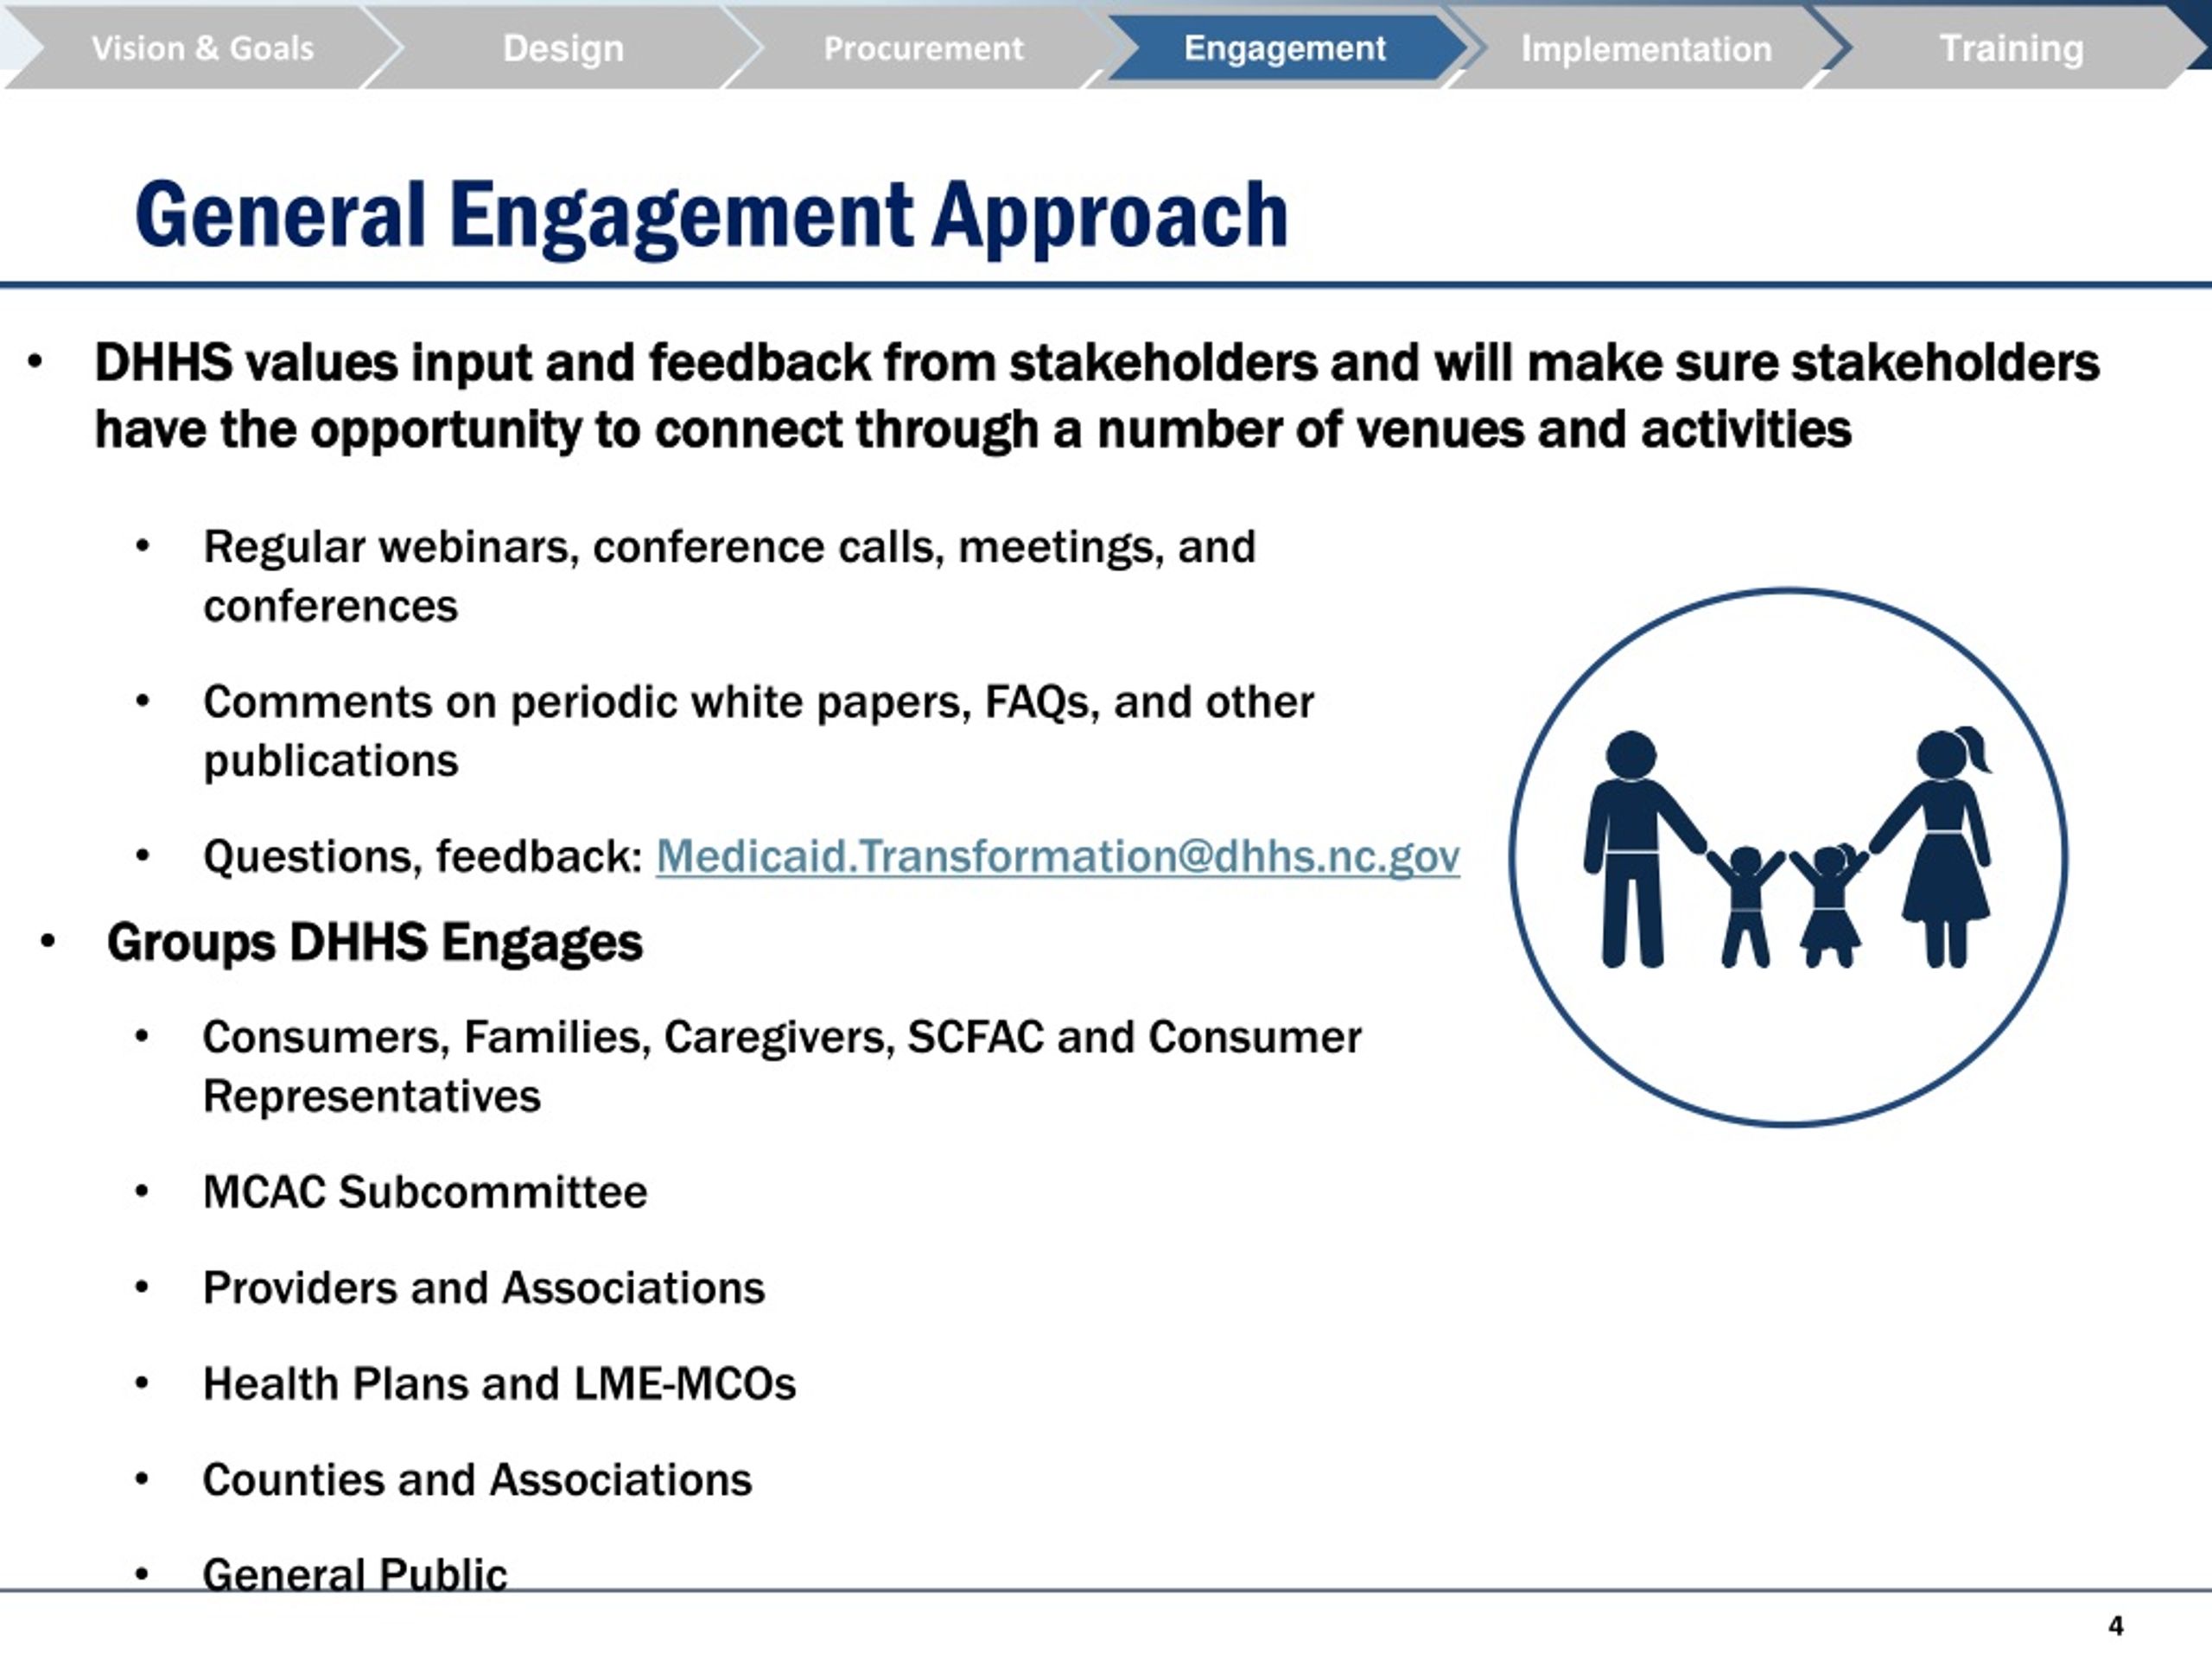This screenshot has width=2212, height=1659.
Task: Click the slide page number 4
Action: pyautogui.click(x=2116, y=1626)
